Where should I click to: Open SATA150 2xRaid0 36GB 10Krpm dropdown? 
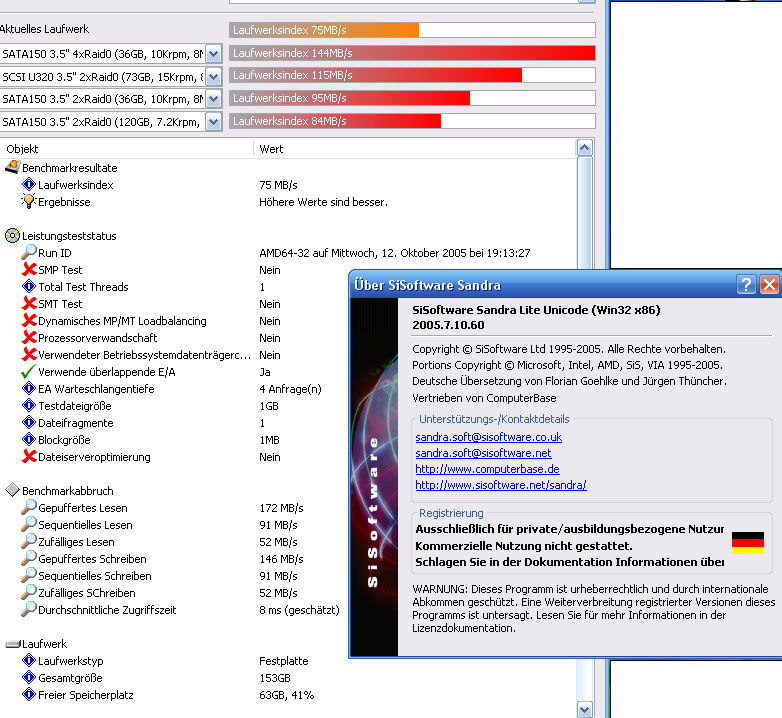point(213,99)
